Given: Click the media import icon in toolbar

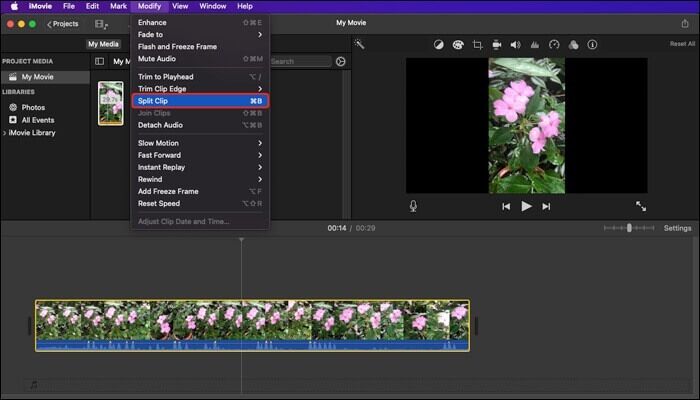Looking at the screenshot, I should tap(101, 25).
